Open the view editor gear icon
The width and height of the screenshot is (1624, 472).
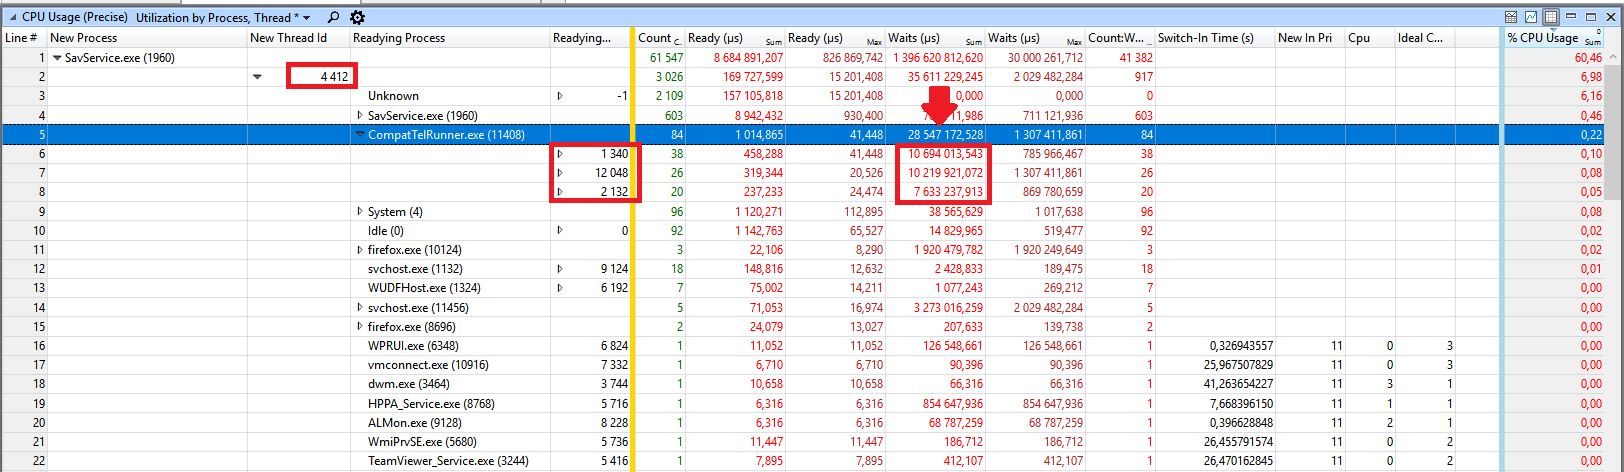(357, 17)
